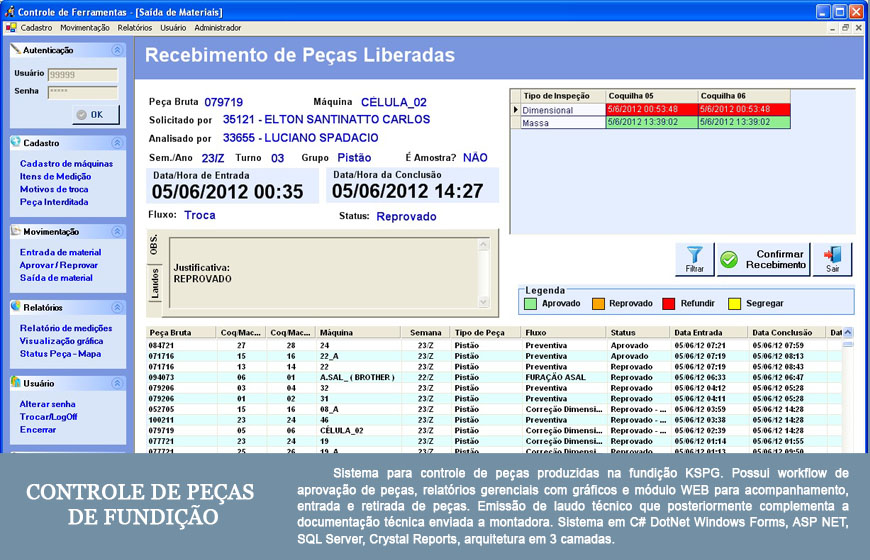Go to Entrada de material
Screen dimensions: 870x560
[x=60, y=252]
